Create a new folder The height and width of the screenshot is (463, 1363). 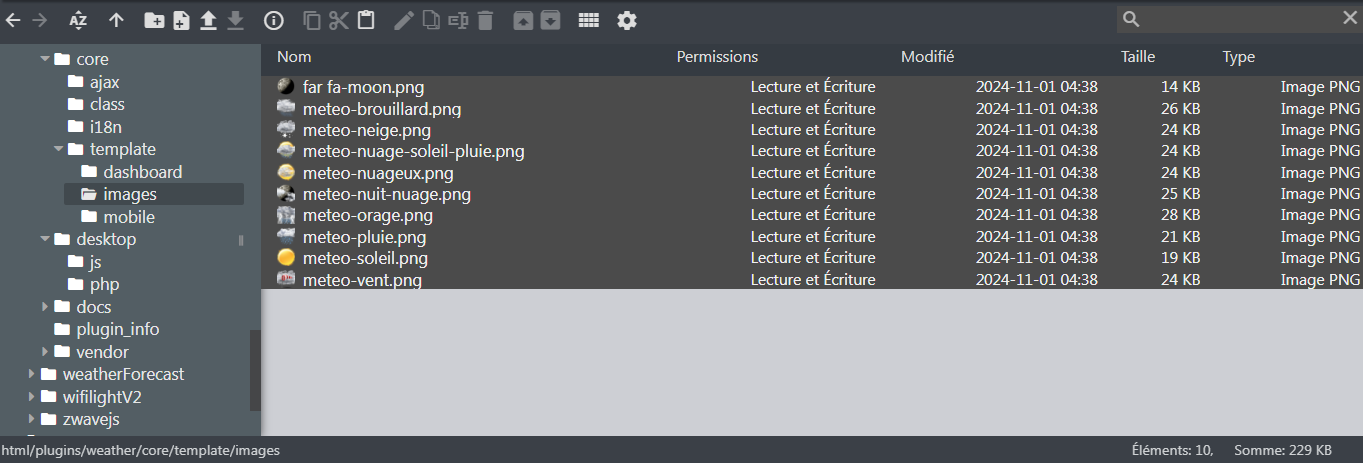[x=154, y=20]
